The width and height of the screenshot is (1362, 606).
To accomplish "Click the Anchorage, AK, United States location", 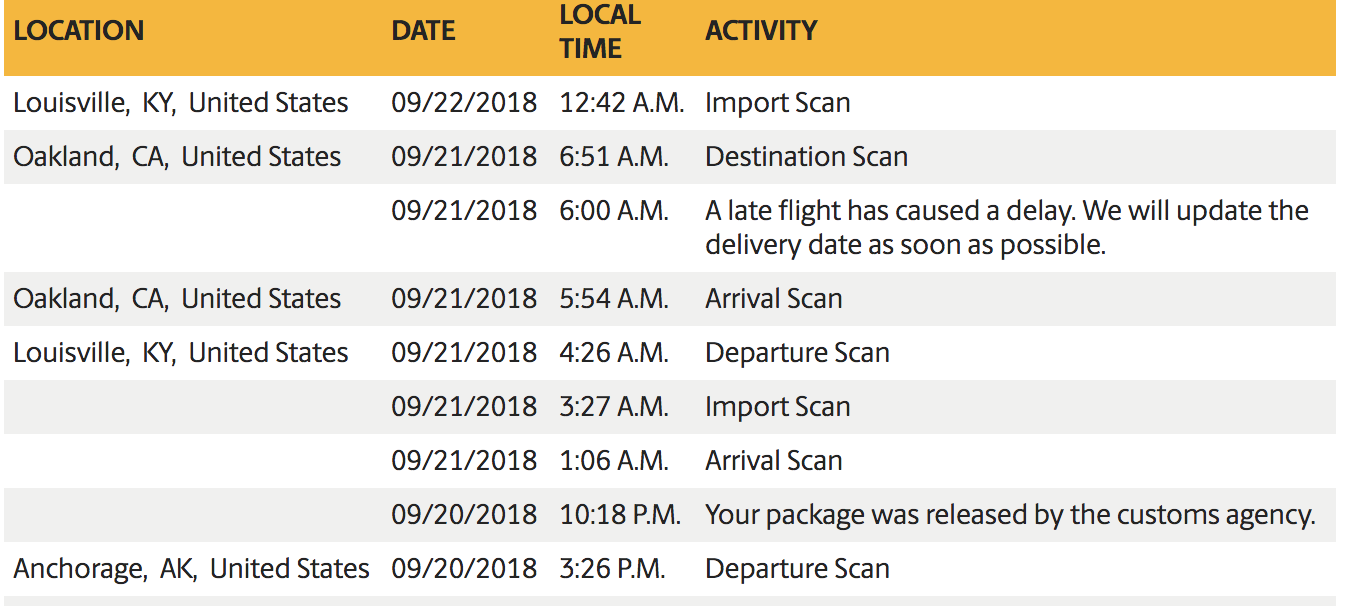I will tap(191, 569).
